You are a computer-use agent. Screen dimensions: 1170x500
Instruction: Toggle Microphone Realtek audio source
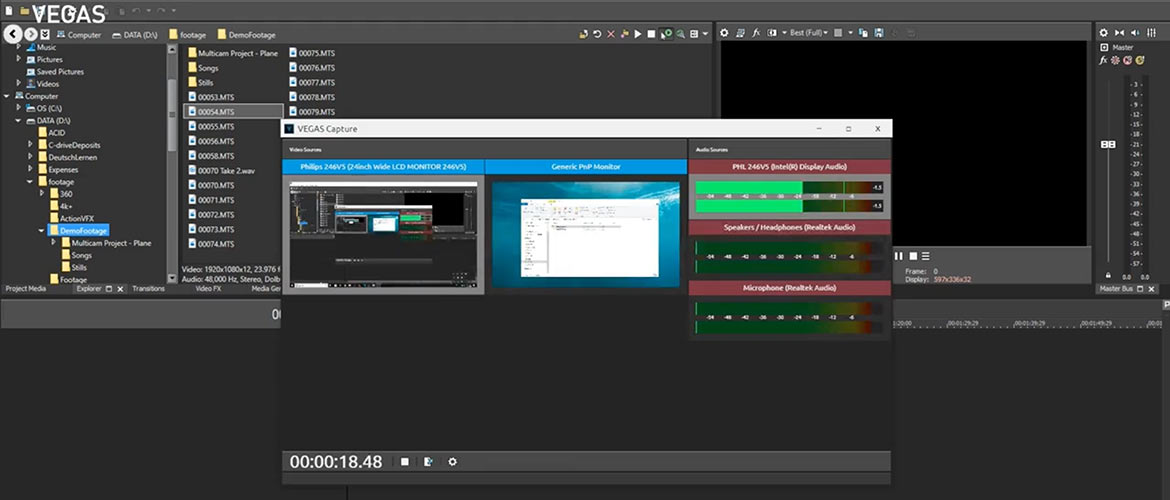pyautogui.click(x=789, y=287)
